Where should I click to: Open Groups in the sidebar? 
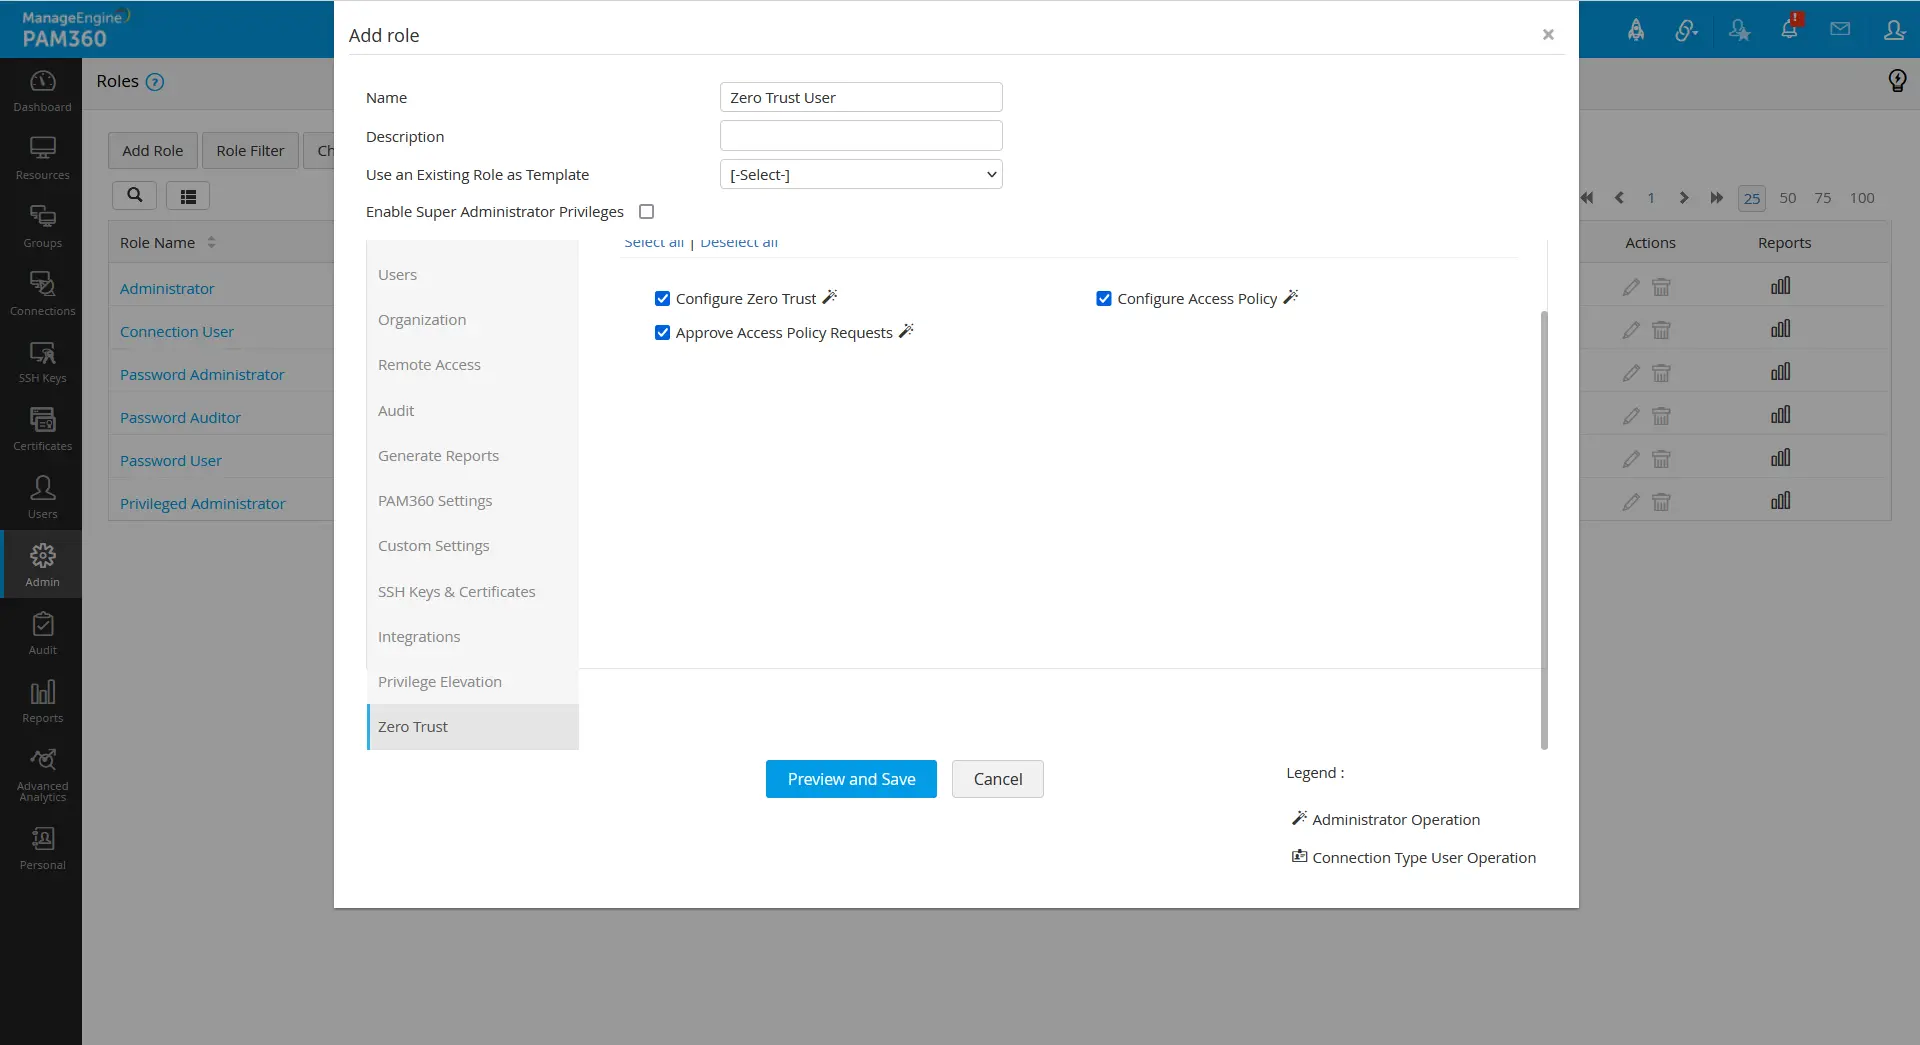[42, 226]
